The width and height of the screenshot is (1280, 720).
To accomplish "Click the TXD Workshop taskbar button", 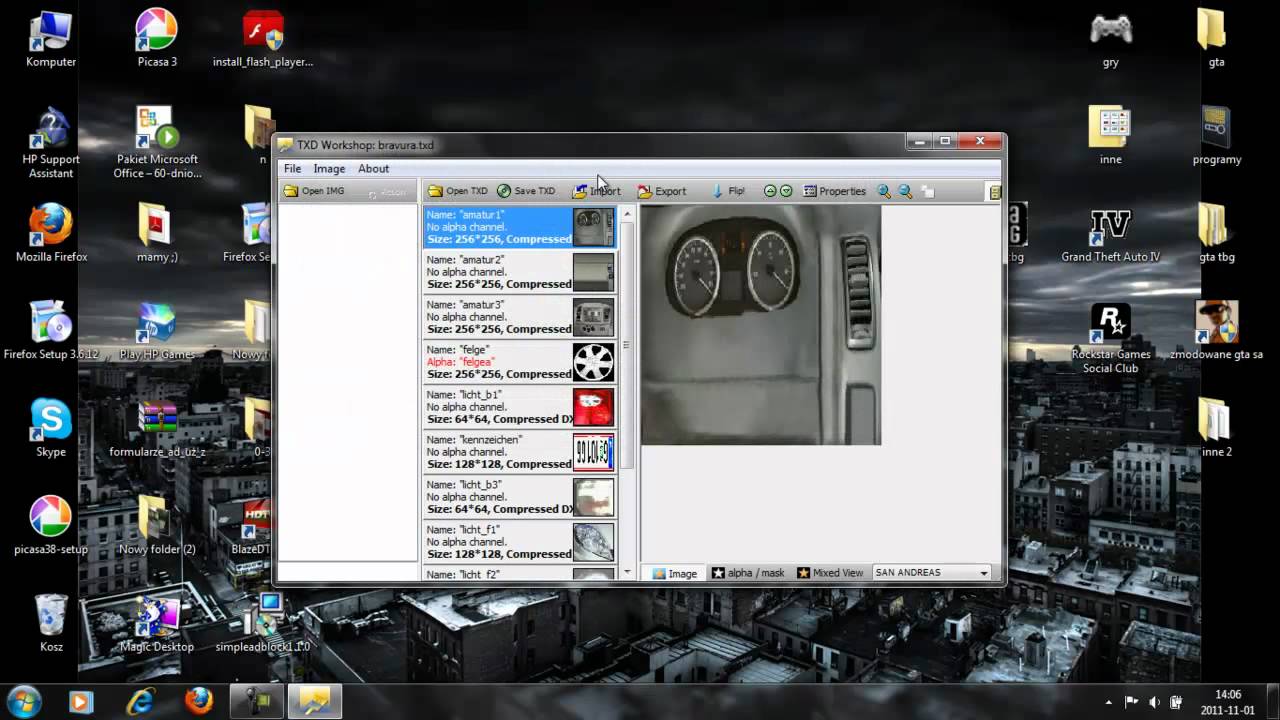I will pos(316,701).
